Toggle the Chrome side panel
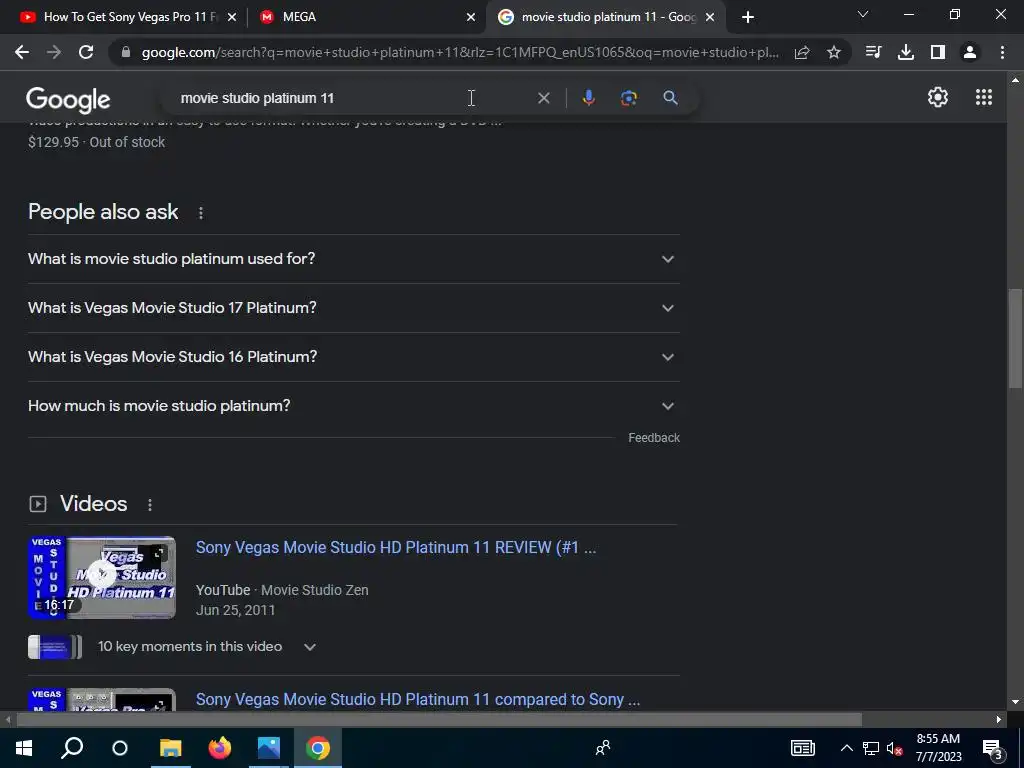The width and height of the screenshot is (1024, 768). [938, 52]
